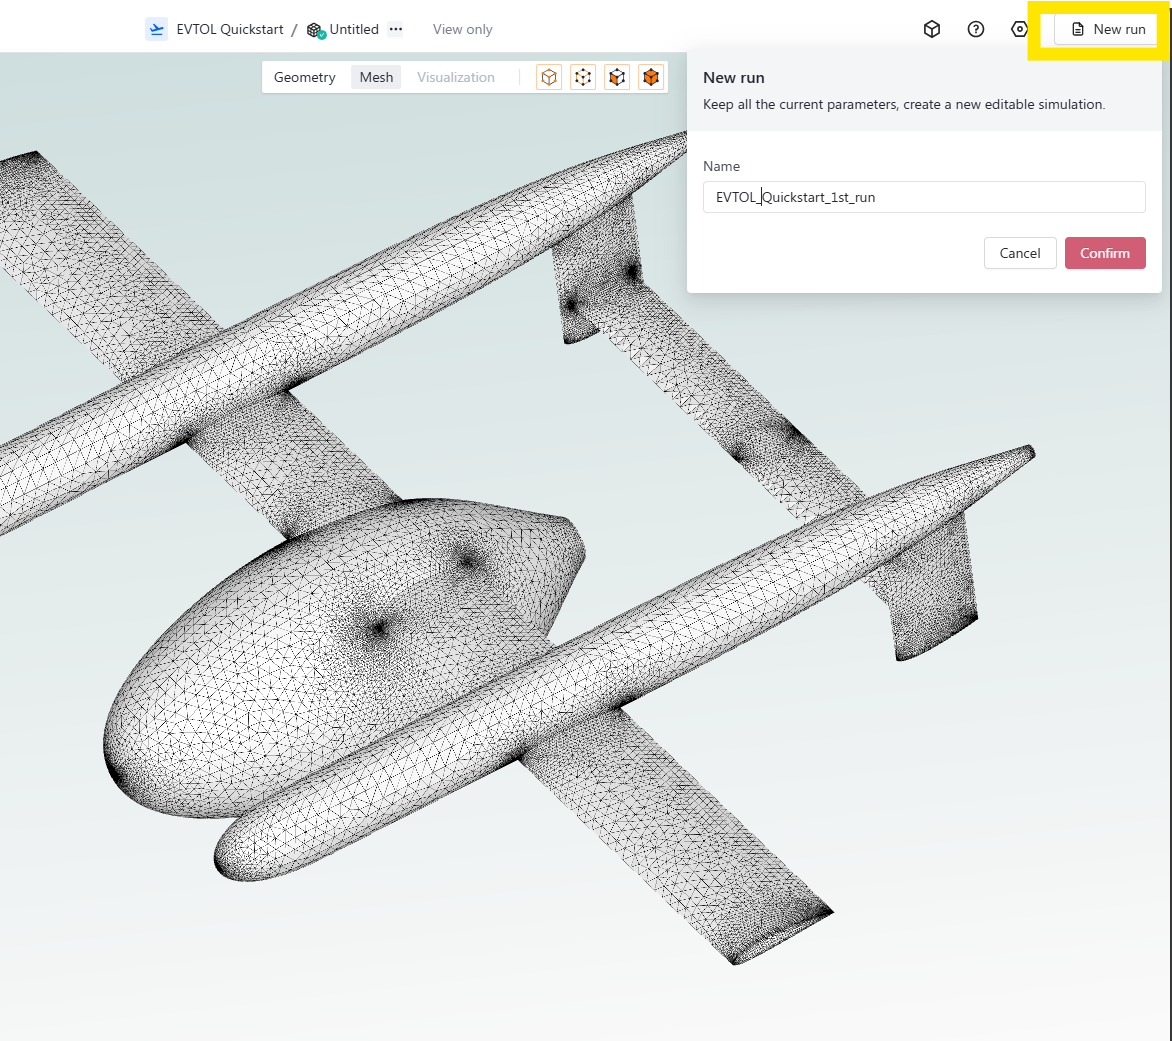1172x1041 pixels.
Task: Open the help question mark icon
Action: tap(976, 29)
